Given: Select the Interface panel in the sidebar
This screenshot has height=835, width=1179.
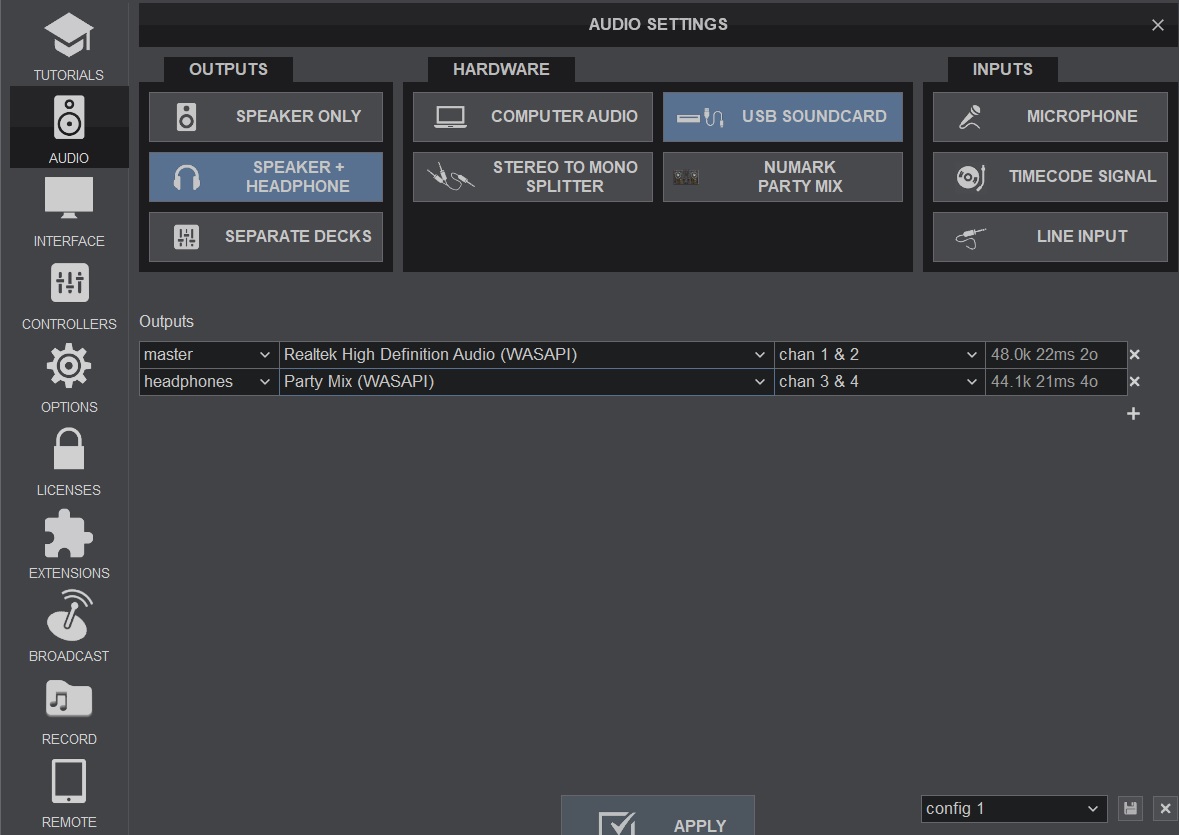Looking at the screenshot, I should click(68, 200).
